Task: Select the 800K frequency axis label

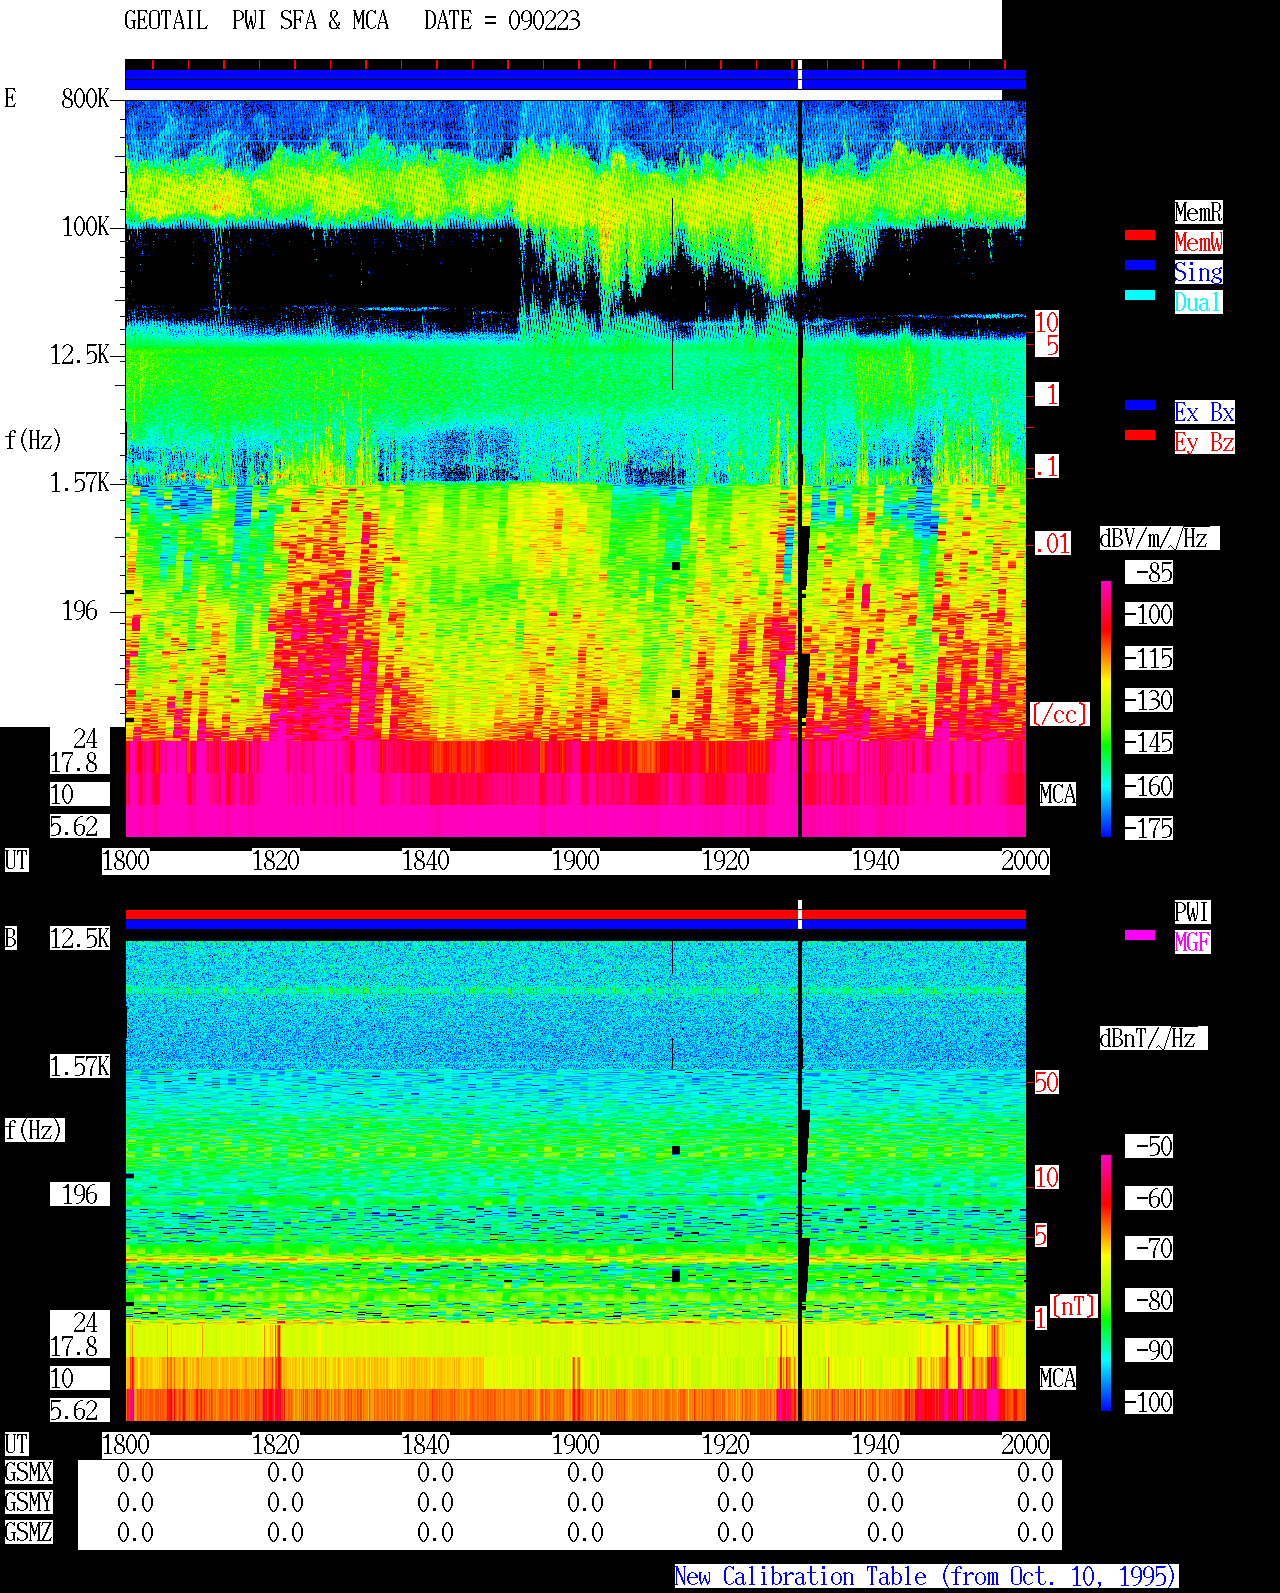Action: [85, 99]
